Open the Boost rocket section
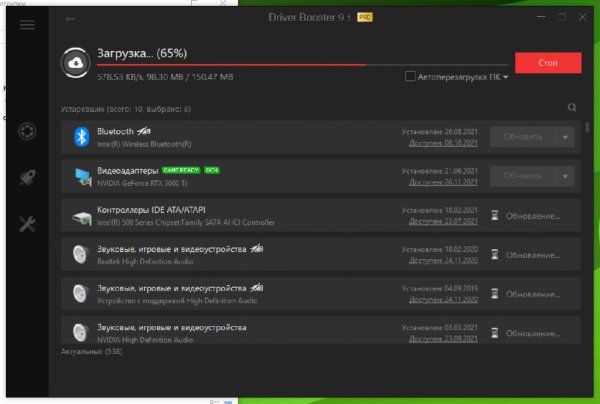Viewport: 600px width, 404px height. tap(27, 178)
